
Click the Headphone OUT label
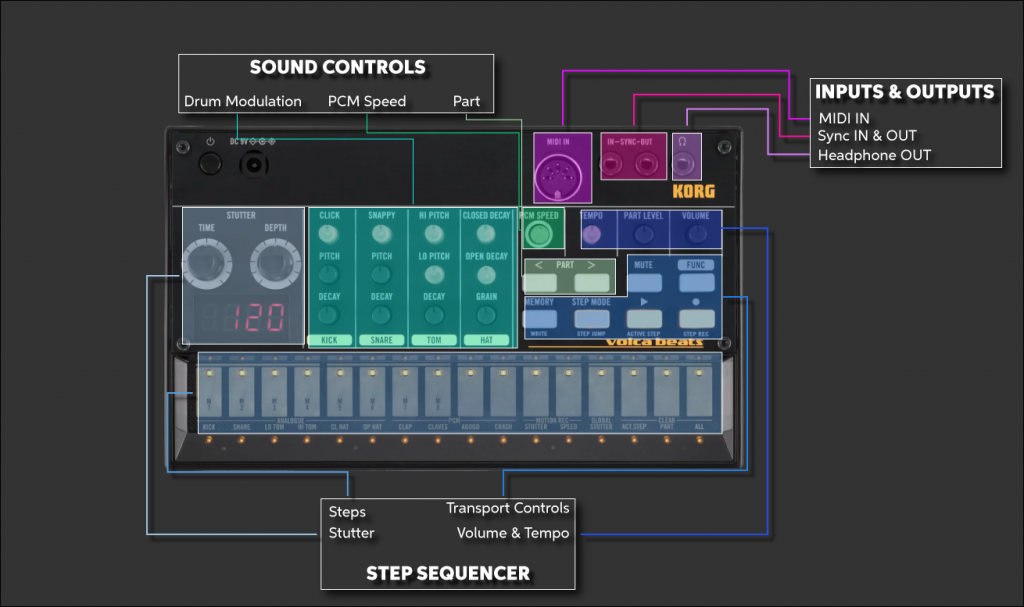click(x=874, y=156)
